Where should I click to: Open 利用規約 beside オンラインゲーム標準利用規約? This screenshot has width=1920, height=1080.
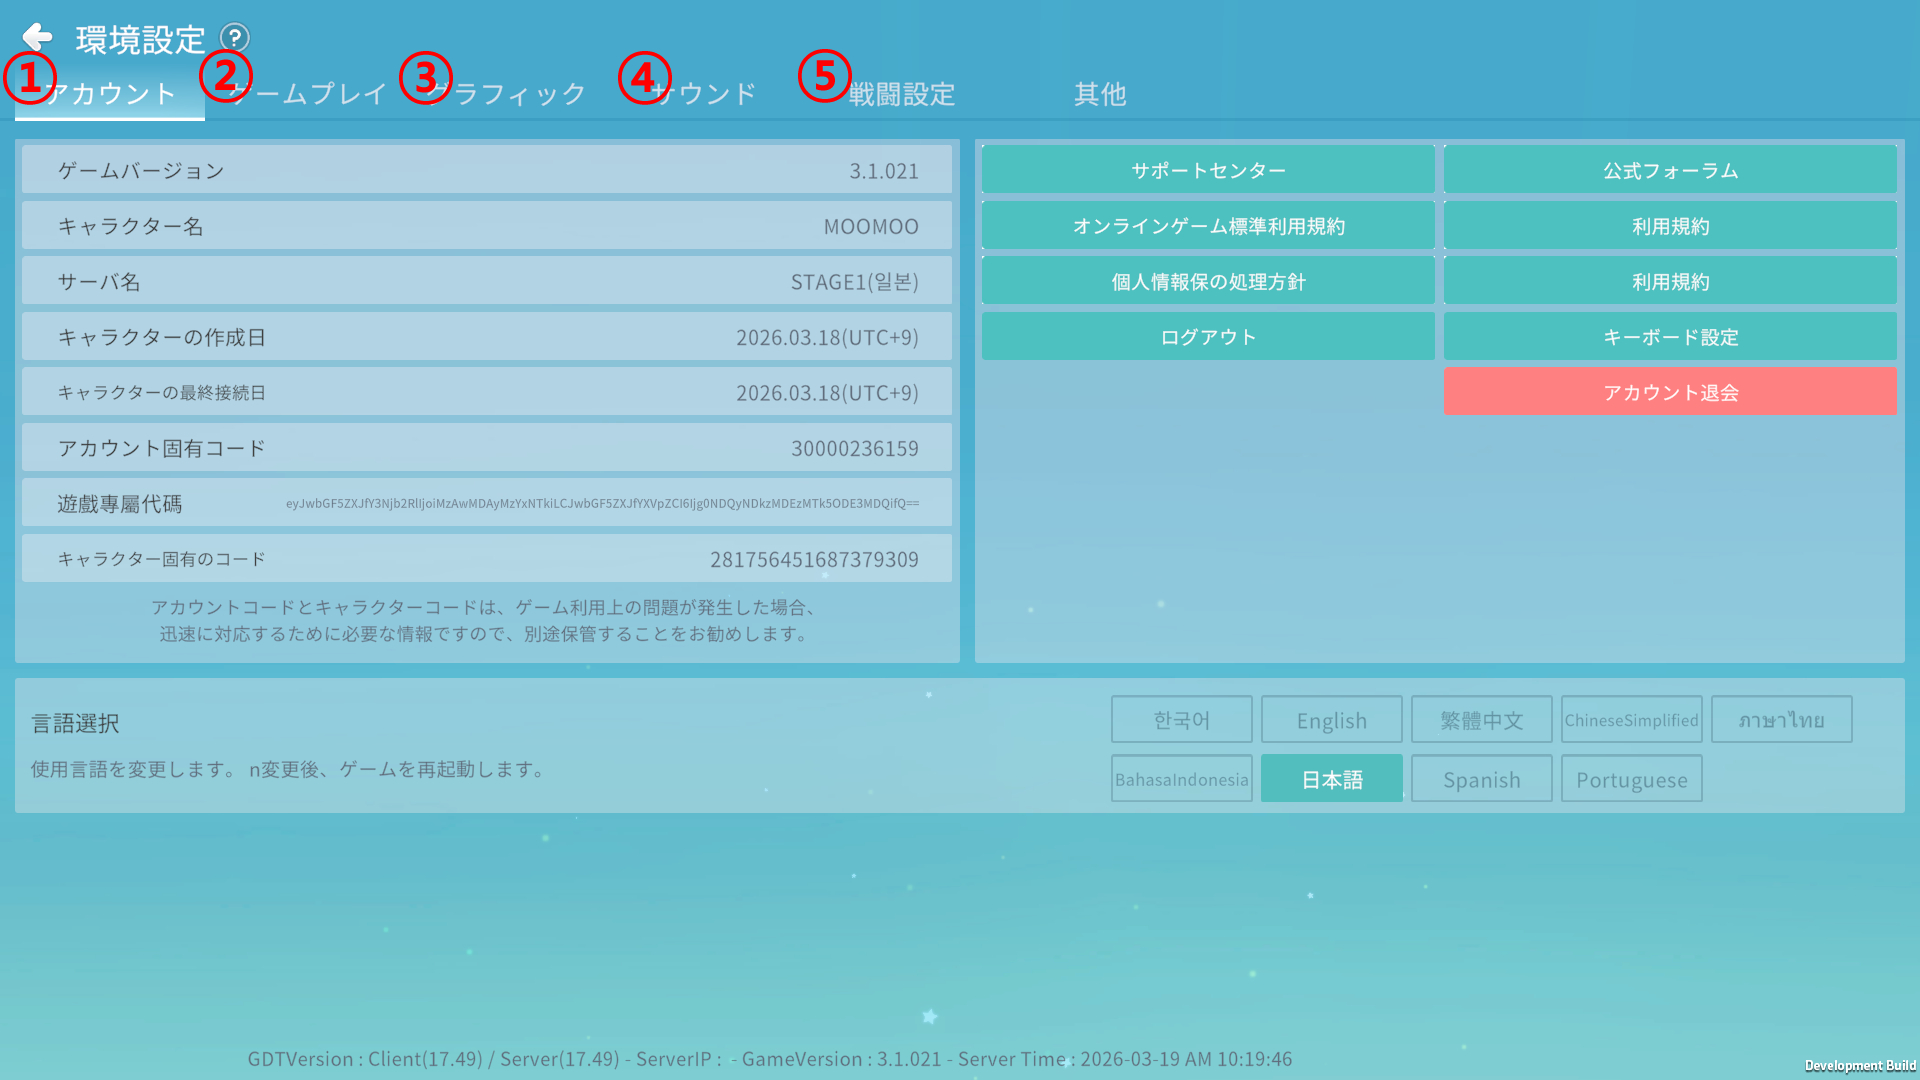(1670, 226)
